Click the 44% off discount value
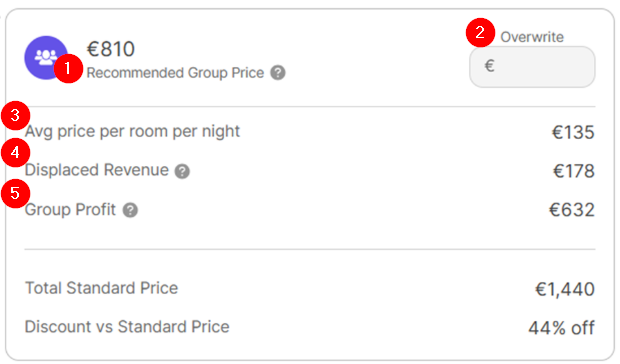This screenshot has height=364, width=620. pos(561,328)
